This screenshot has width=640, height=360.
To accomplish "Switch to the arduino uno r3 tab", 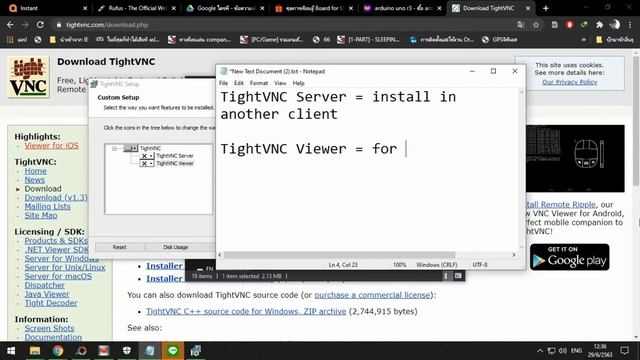I will pos(403,8).
